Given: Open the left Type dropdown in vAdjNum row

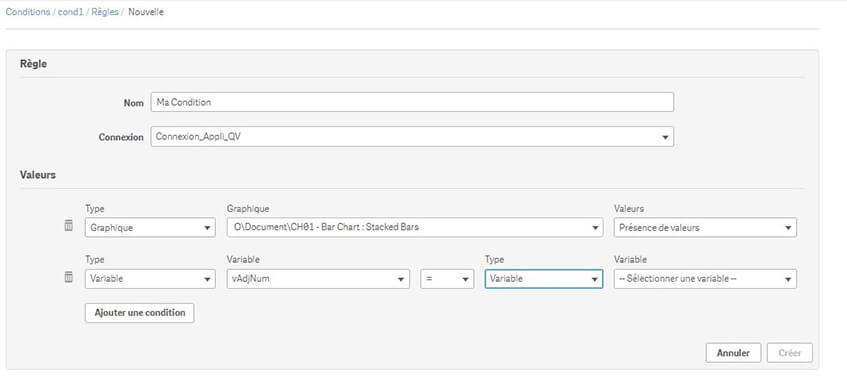Looking at the screenshot, I should [x=150, y=279].
